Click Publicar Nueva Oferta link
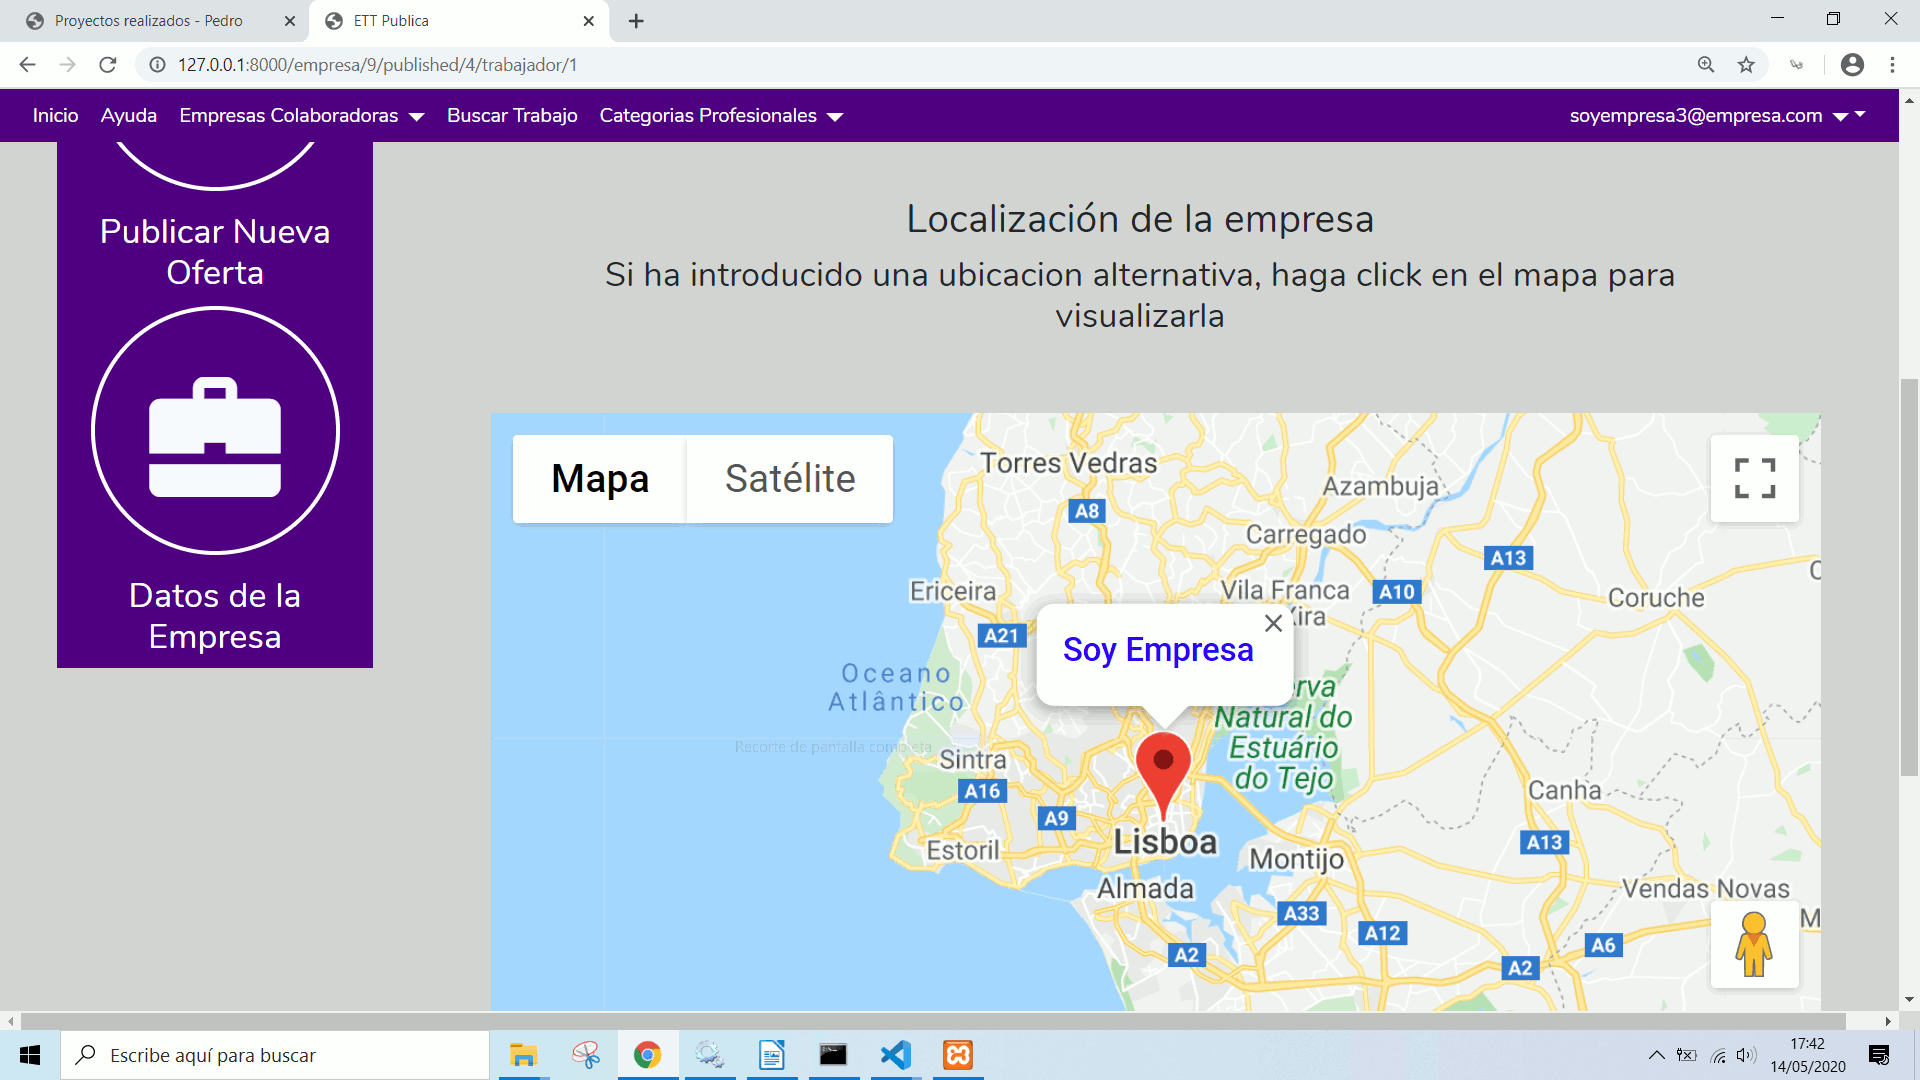 [215, 252]
